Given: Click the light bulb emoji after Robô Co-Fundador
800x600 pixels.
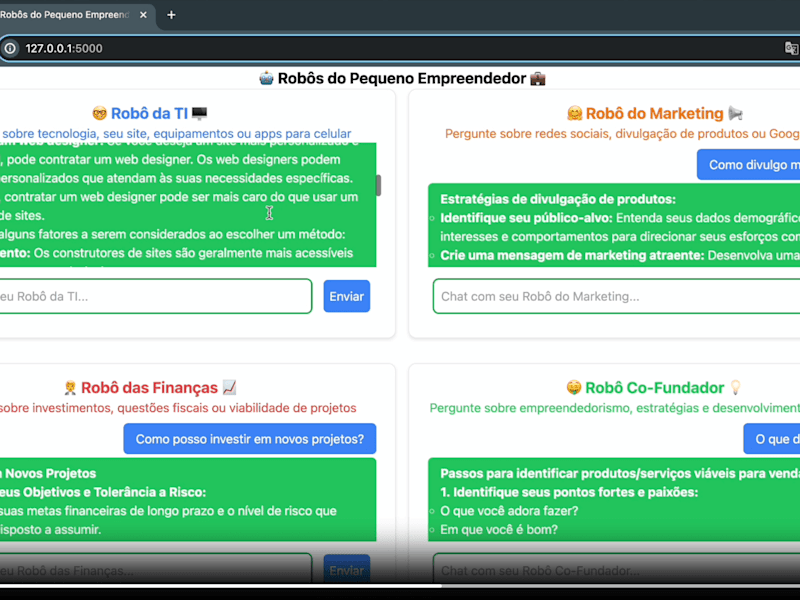Looking at the screenshot, I should point(735,388).
